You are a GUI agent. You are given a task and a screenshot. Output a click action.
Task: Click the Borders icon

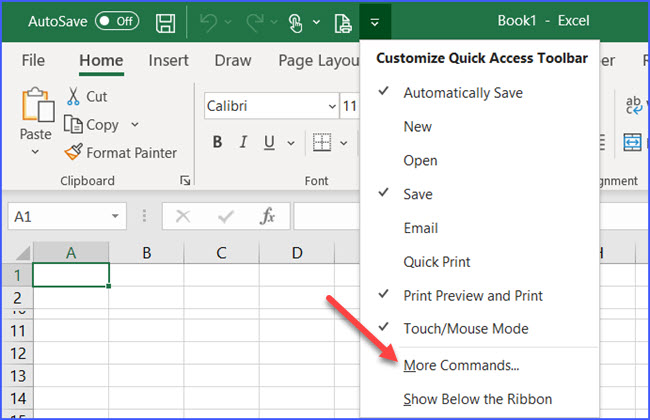(x=322, y=142)
